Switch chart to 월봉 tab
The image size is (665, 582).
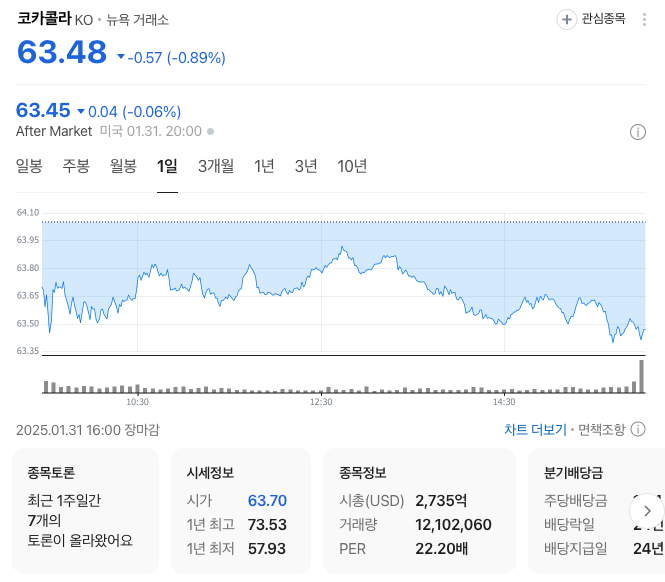(123, 166)
